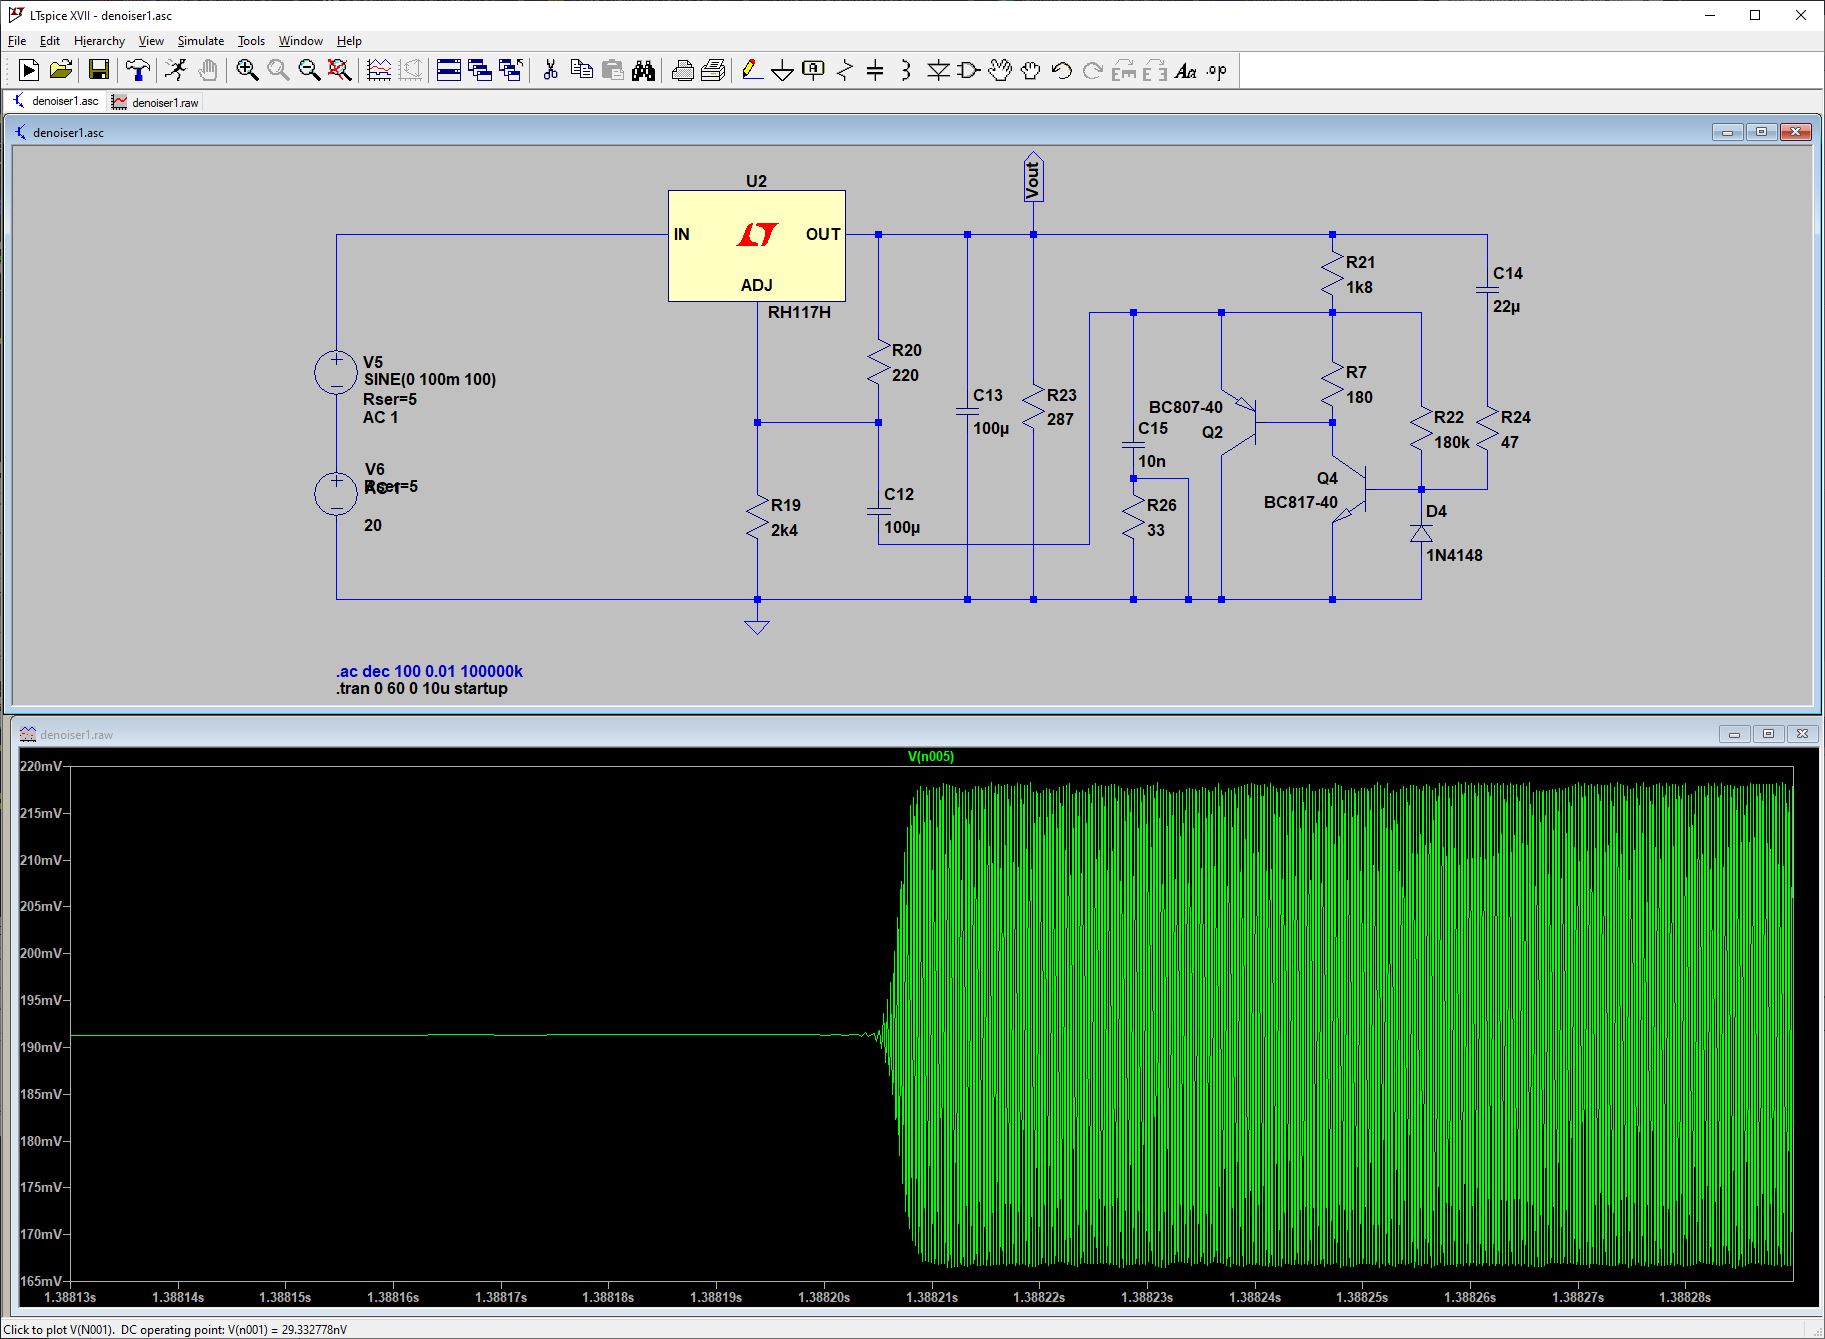Select voltage source V5 symbol
Screen dimensions: 1825x1339
point(336,373)
